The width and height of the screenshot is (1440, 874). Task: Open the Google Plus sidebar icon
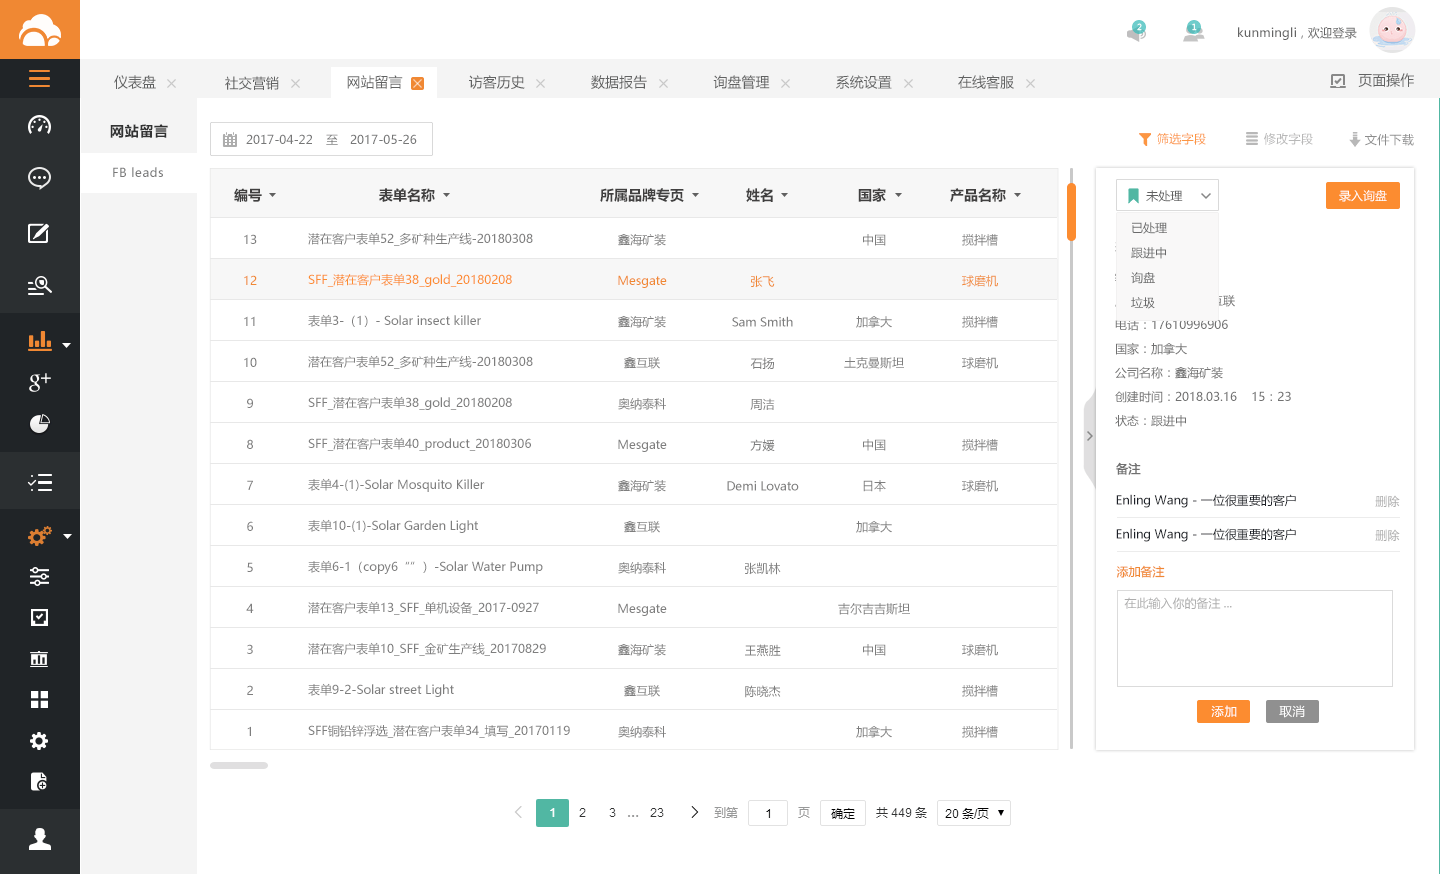click(x=40, y=381)
